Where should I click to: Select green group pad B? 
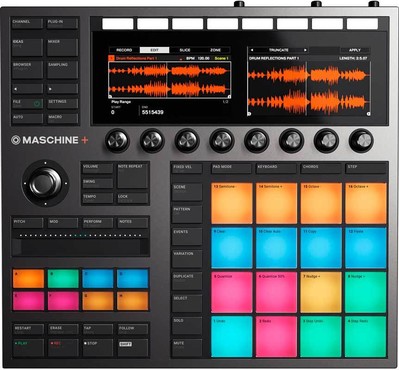click(63, 279)
